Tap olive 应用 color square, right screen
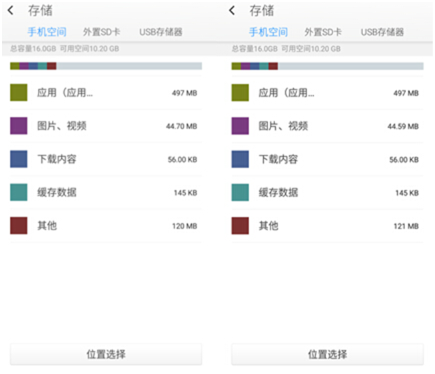This screenshot has height=374, width=435. (240, 92)
